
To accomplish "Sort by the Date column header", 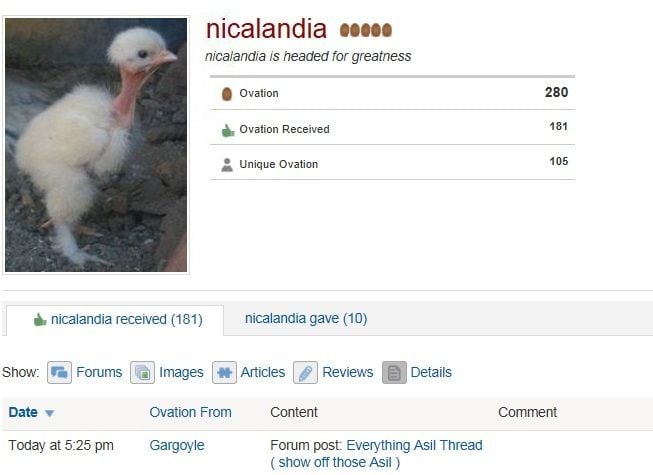I will pyautogui.click(x=23, y=412).
